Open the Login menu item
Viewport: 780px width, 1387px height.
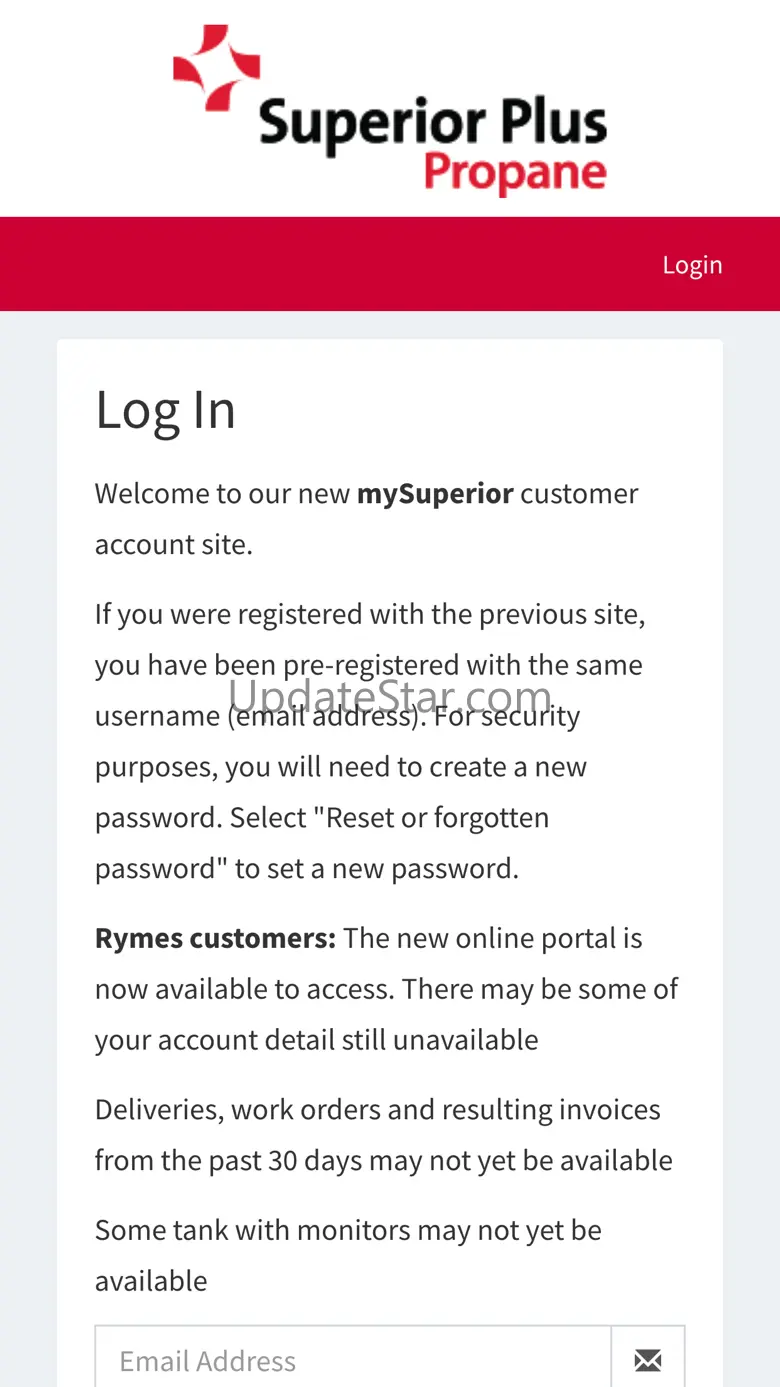[692, 265]
